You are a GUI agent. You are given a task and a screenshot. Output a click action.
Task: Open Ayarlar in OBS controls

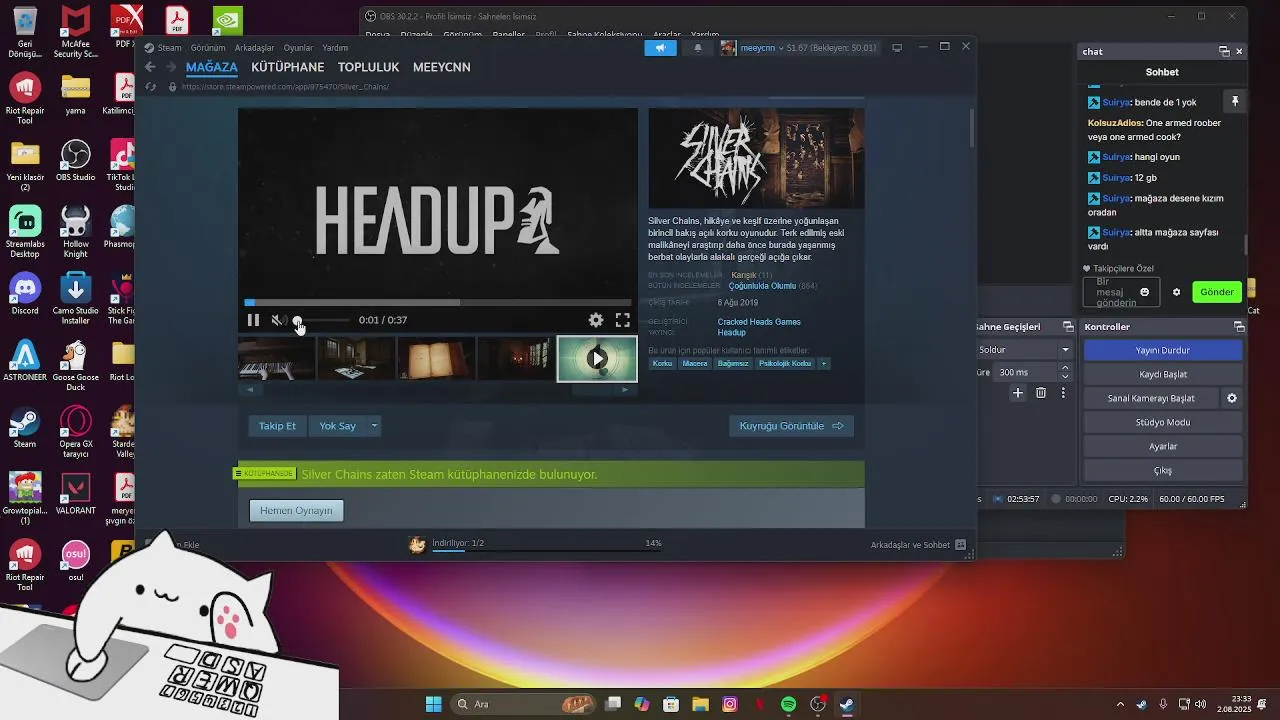point(1163,446)
